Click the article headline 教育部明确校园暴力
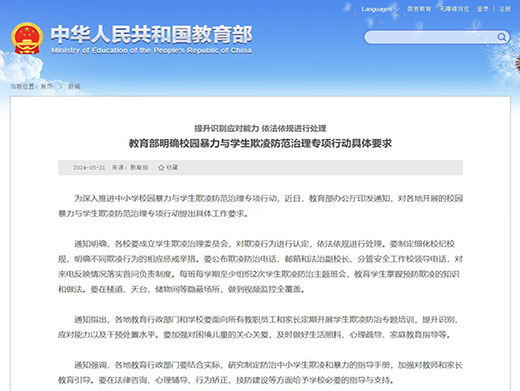Viewport: 520px width, 391px height. click(260, 143)
